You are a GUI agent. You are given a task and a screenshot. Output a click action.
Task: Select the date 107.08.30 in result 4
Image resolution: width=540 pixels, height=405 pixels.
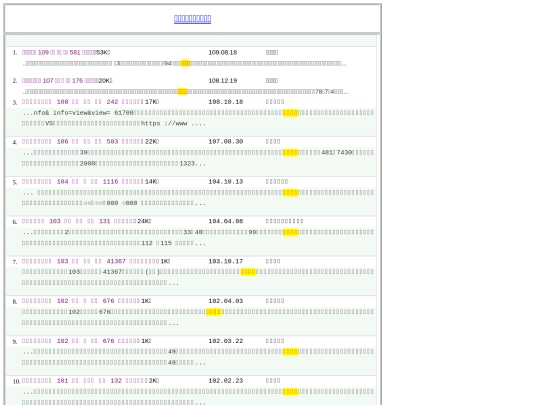[226, 142]
